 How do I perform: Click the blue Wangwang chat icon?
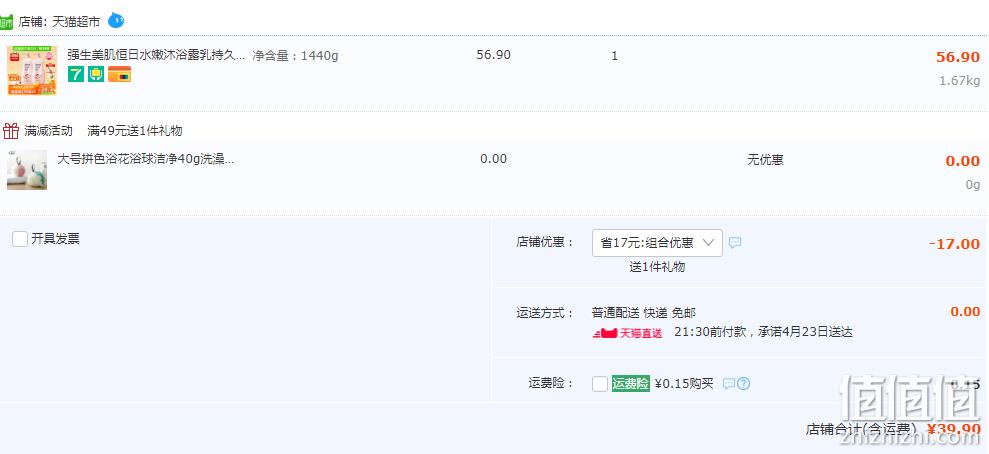click(x=116, y=19)
